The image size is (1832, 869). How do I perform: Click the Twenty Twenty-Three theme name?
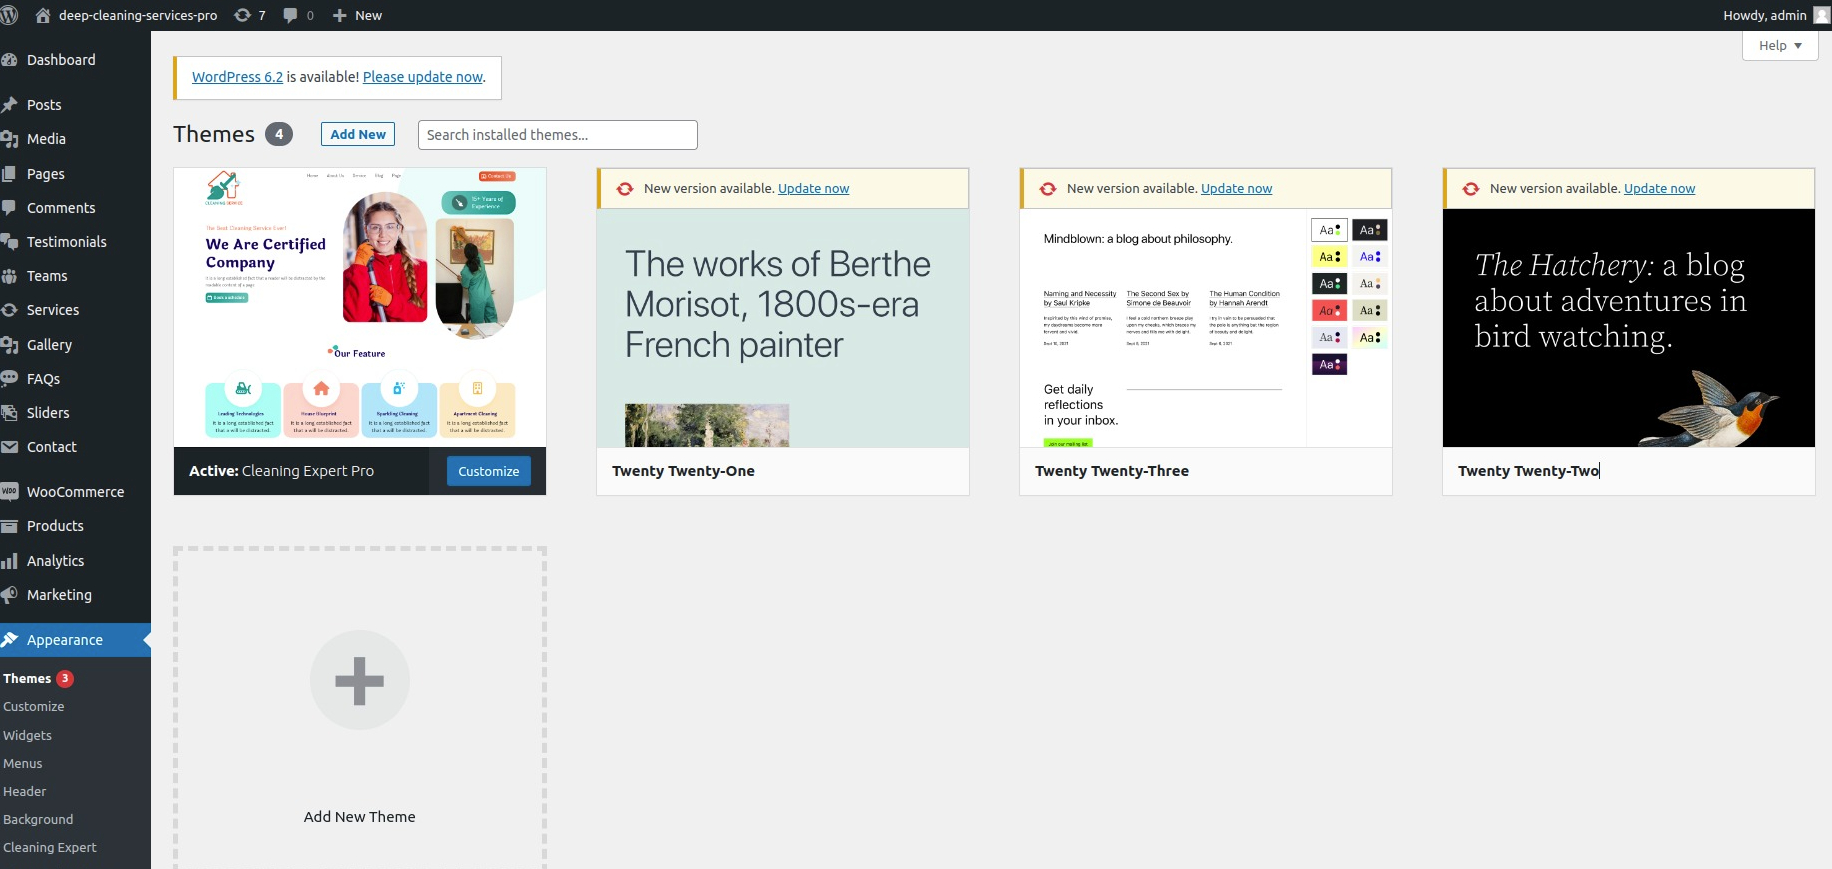(1112, 471)
